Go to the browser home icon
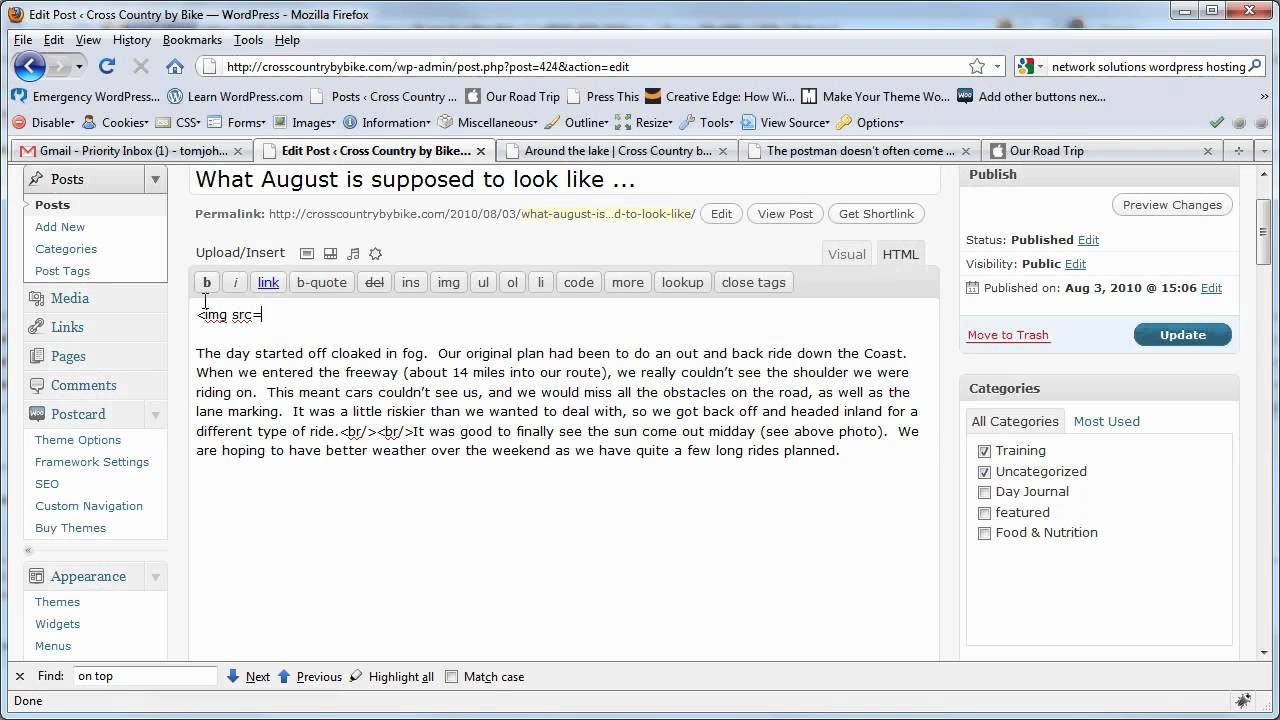 coord(175,67)
